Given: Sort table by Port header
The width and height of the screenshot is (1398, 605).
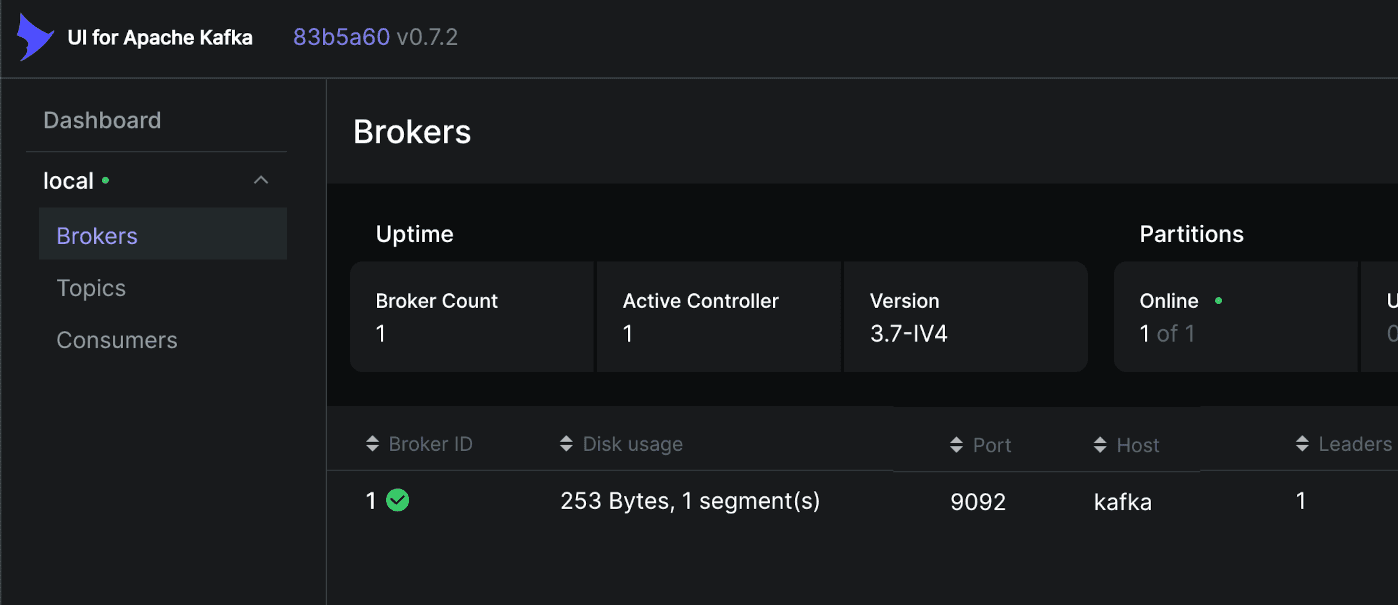Looking at the screenshot, I should 992,445.
